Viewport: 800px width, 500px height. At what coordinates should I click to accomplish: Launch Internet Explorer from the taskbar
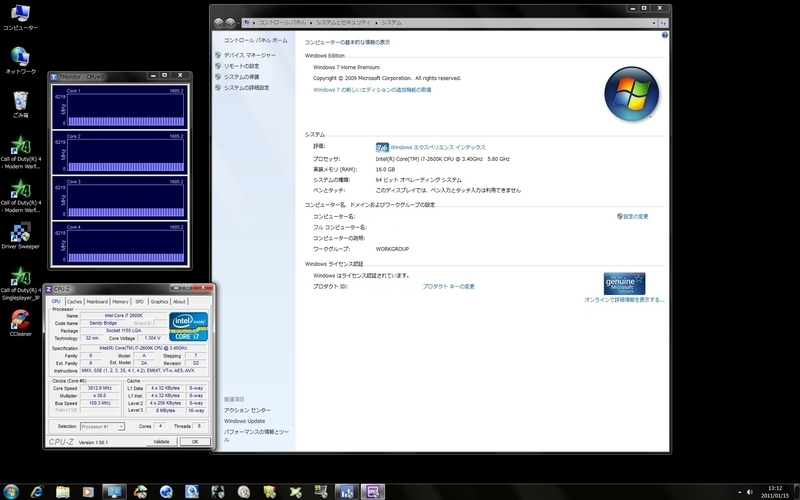coord(37,492)
